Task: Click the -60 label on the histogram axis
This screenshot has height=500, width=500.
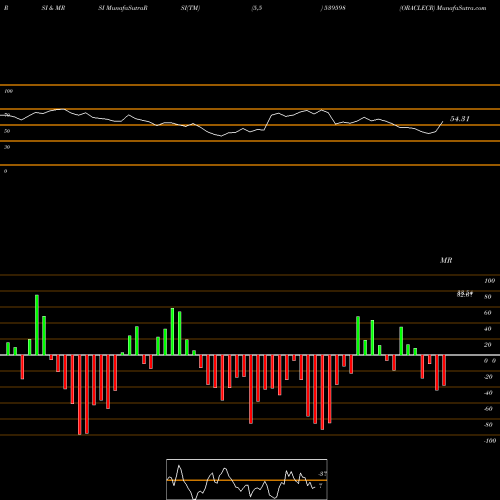Action: (x=488, y=409)
